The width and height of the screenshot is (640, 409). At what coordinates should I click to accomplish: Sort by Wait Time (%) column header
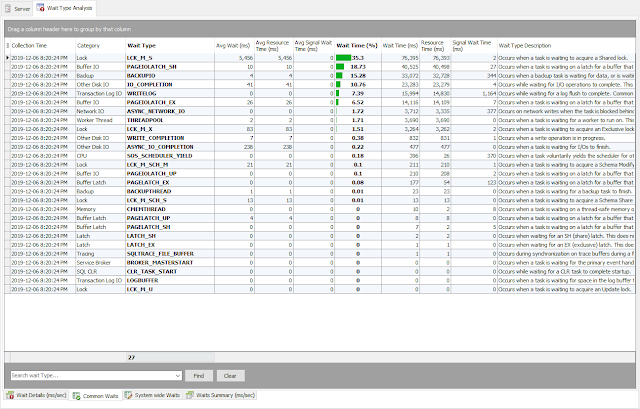[x=357, y=45]
